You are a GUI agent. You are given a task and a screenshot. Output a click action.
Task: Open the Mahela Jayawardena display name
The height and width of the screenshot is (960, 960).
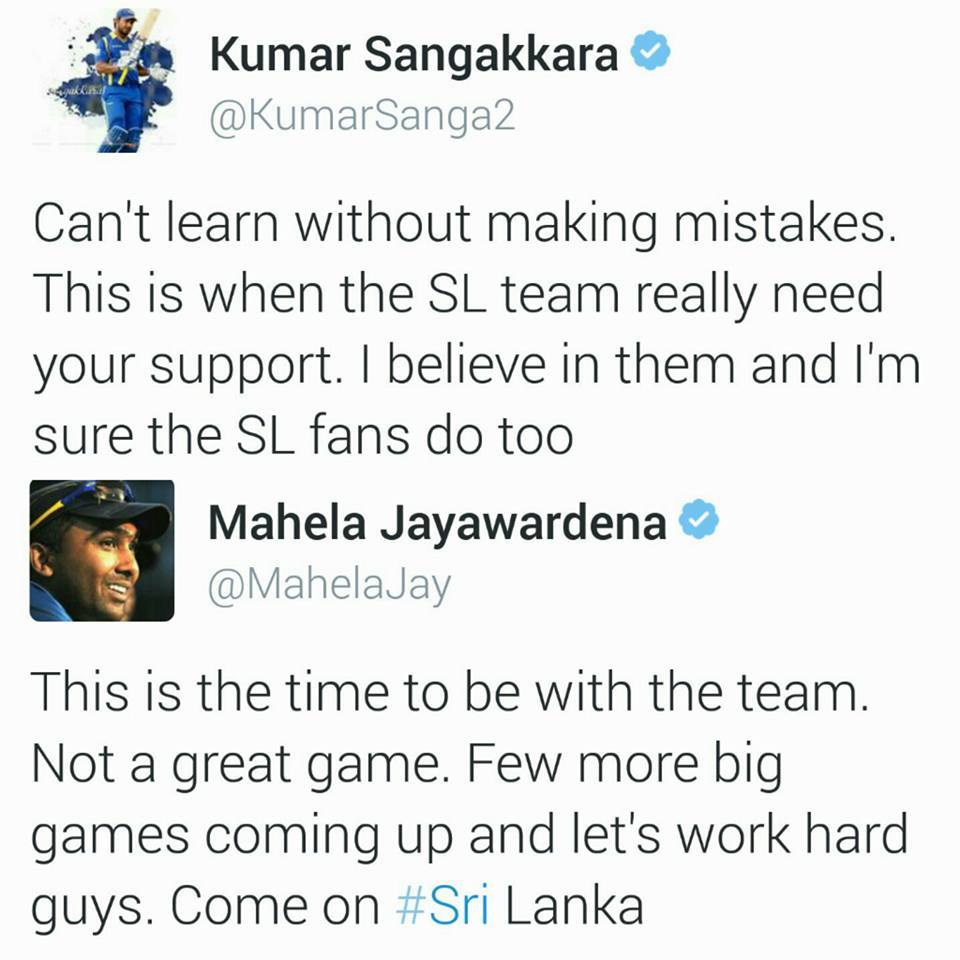(x=437, y=524)
